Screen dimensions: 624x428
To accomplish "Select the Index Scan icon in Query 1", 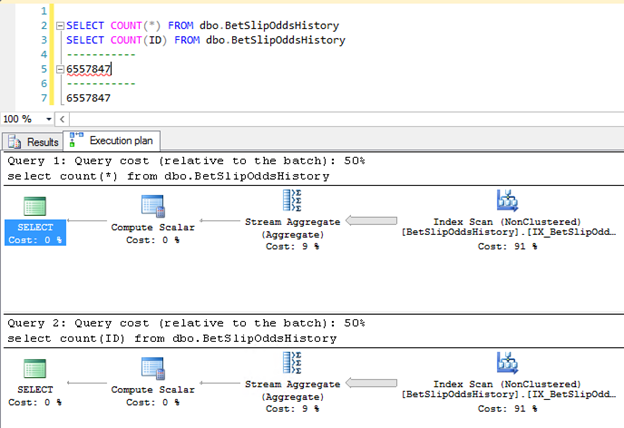I will [x=507, y=200].
